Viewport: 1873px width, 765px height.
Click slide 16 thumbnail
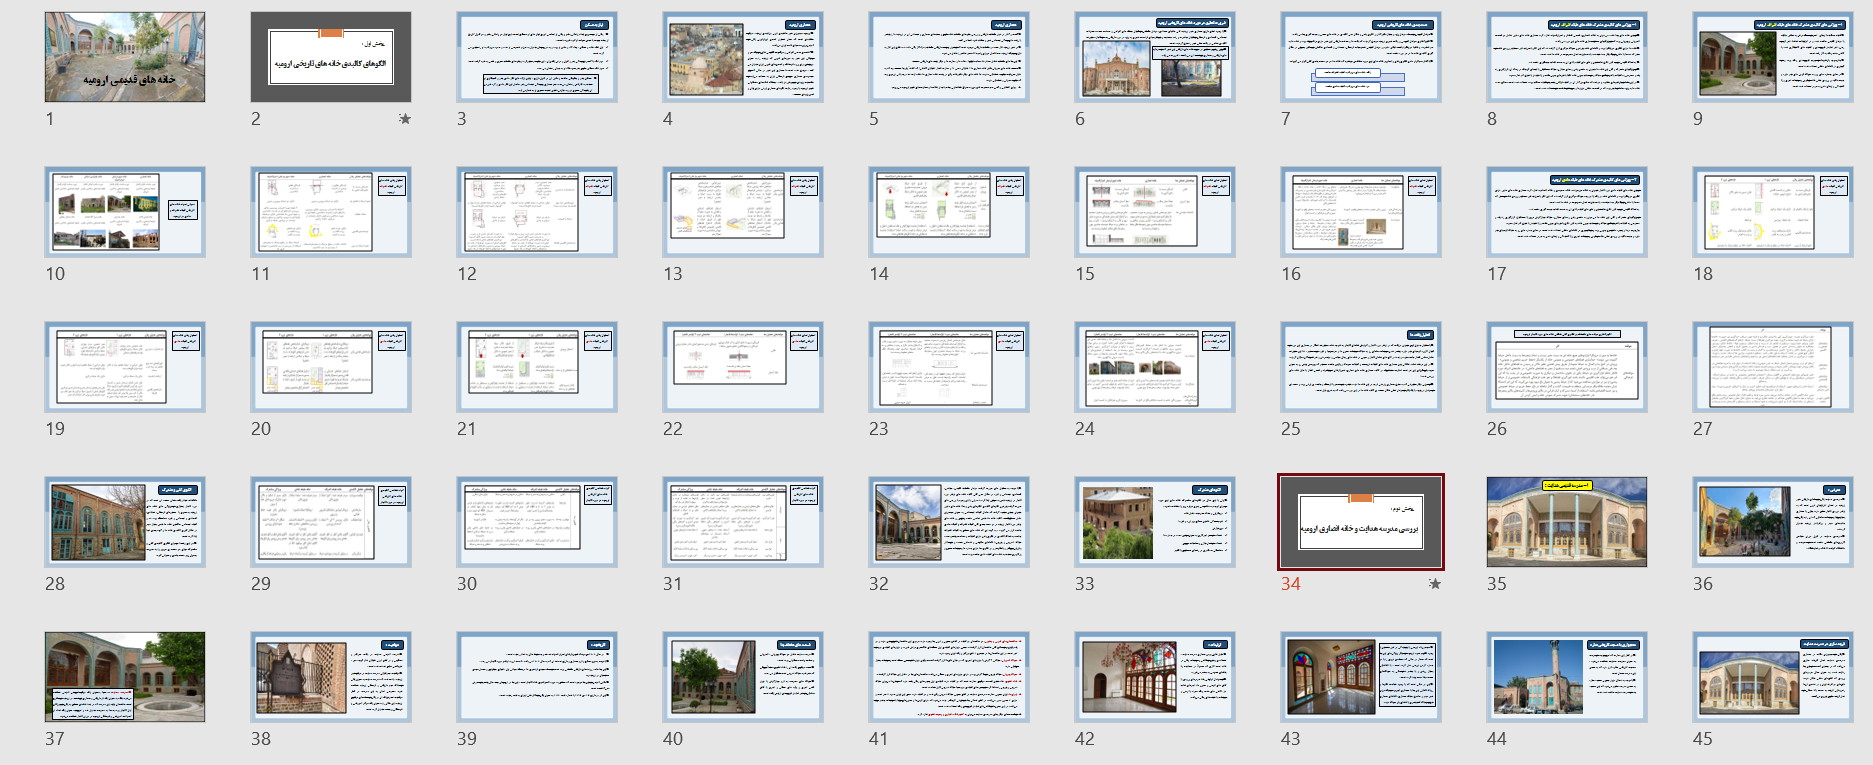point(1361,212)
